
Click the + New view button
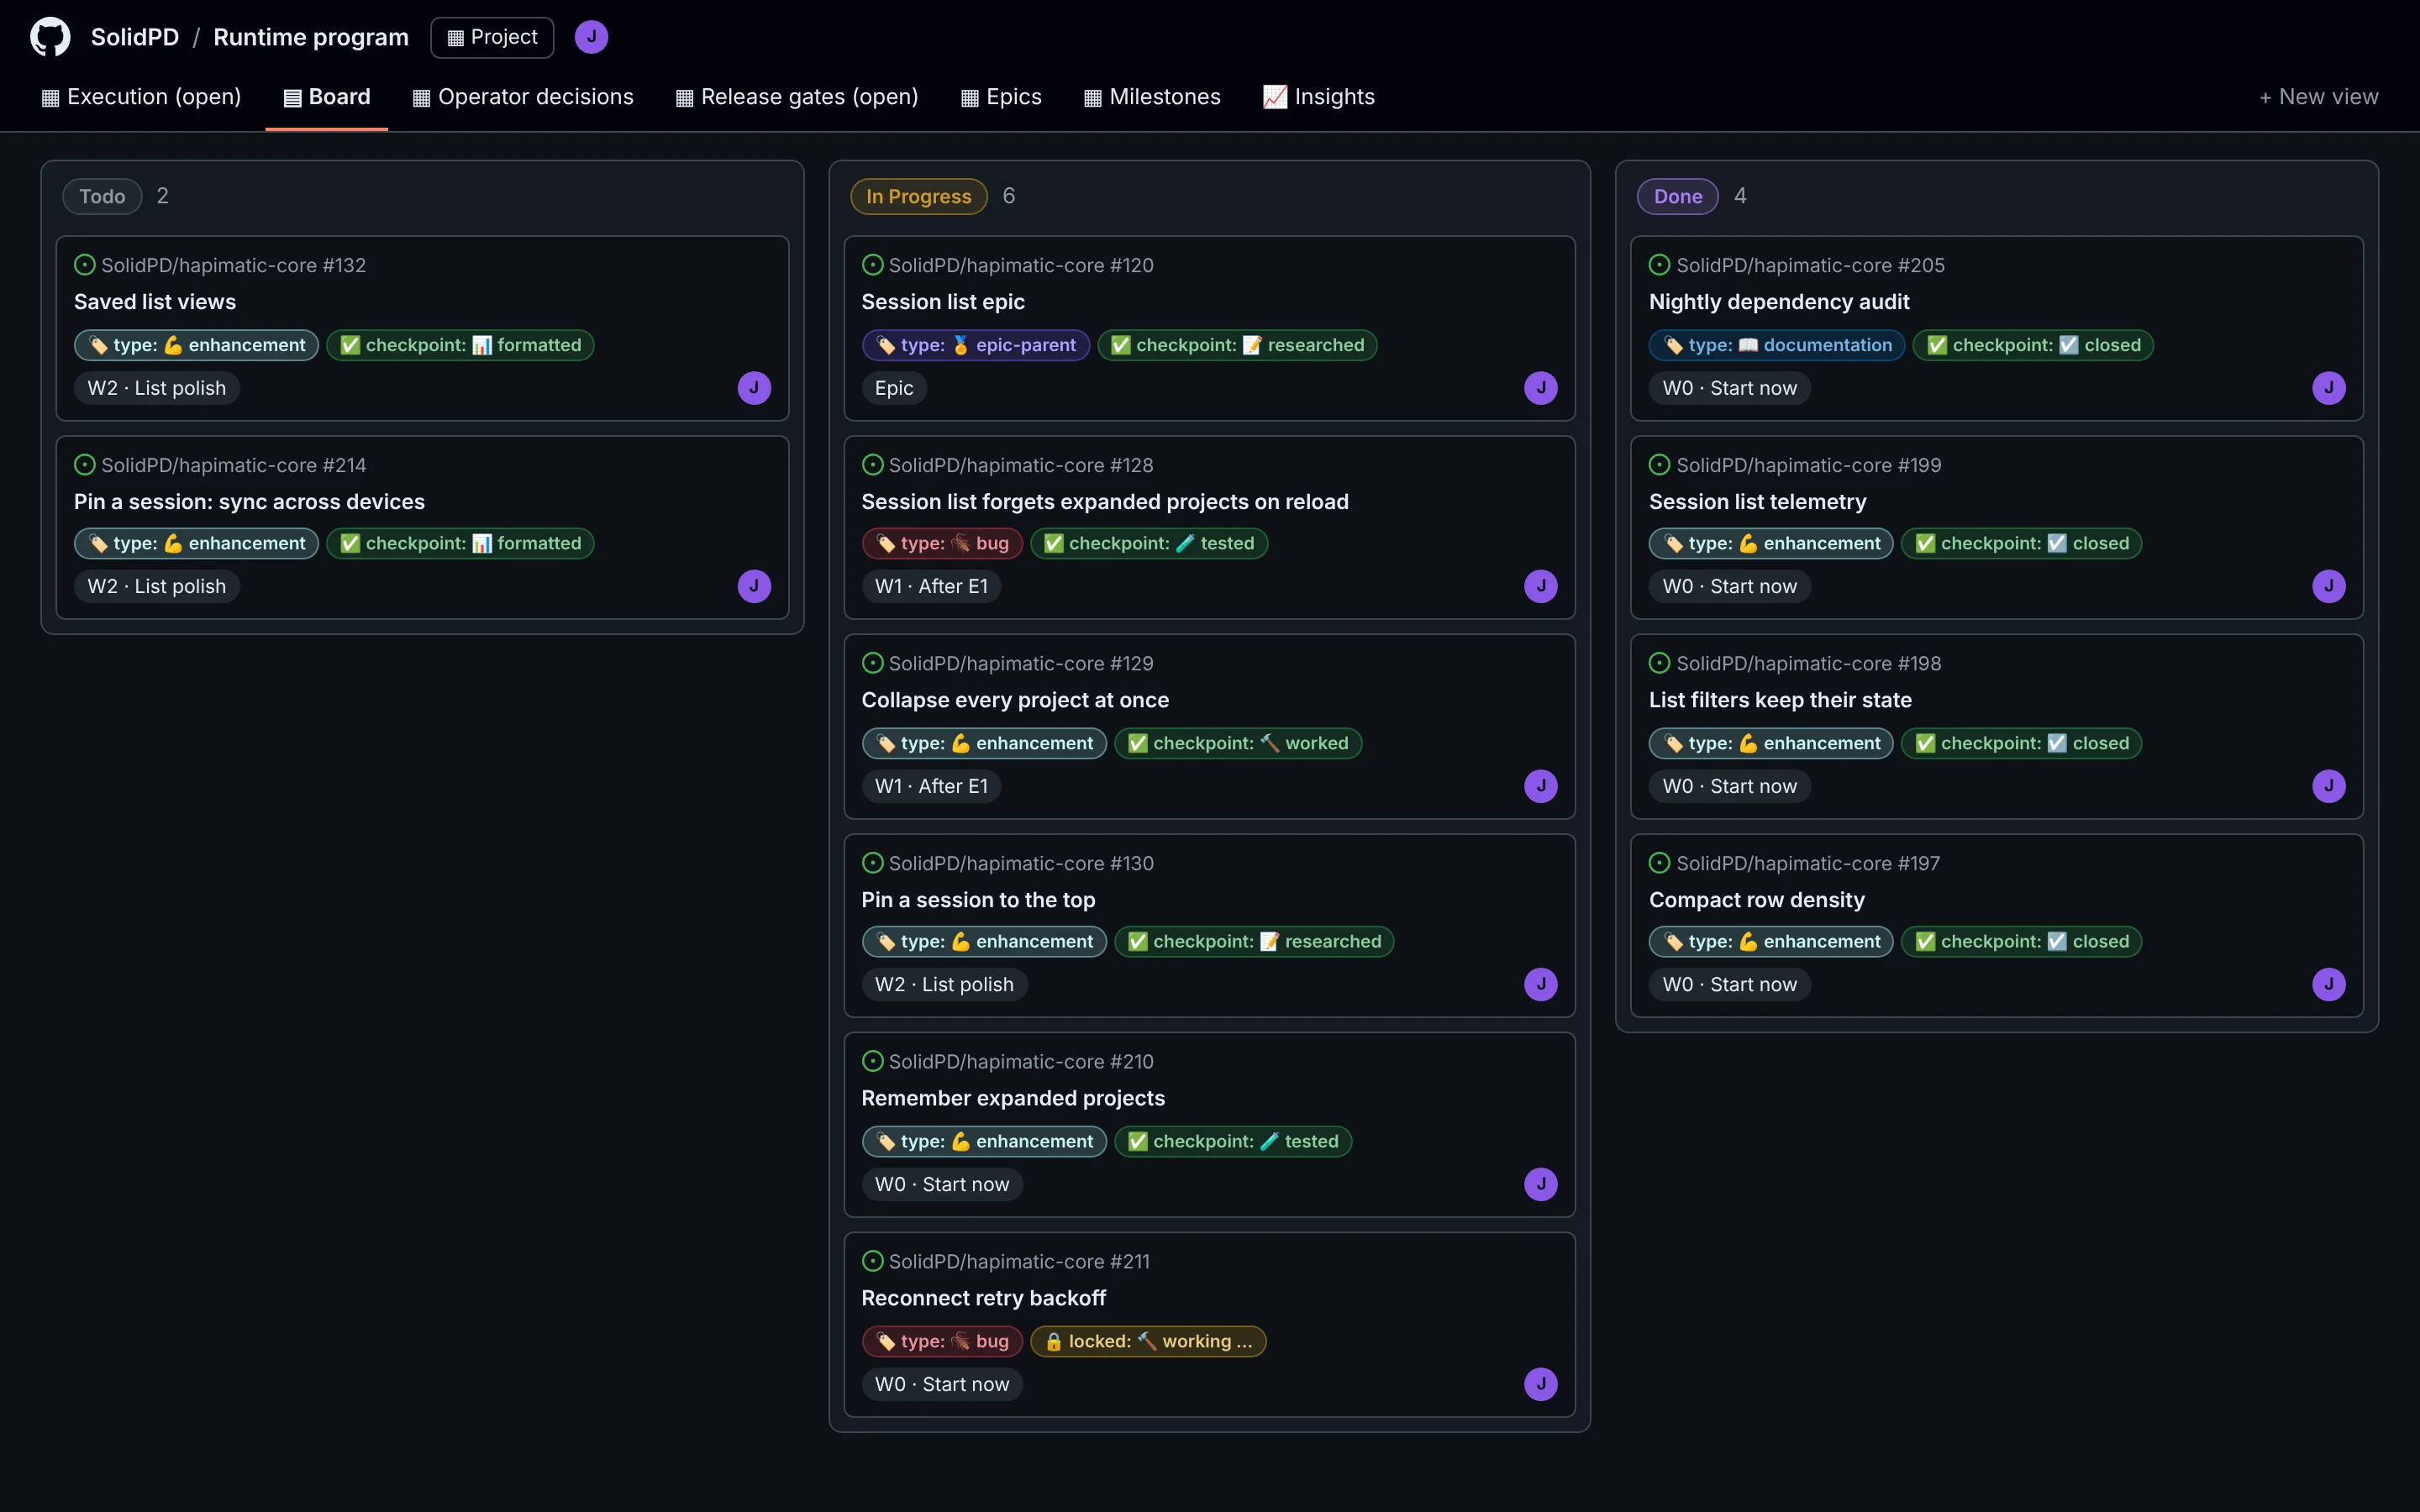2318,97
